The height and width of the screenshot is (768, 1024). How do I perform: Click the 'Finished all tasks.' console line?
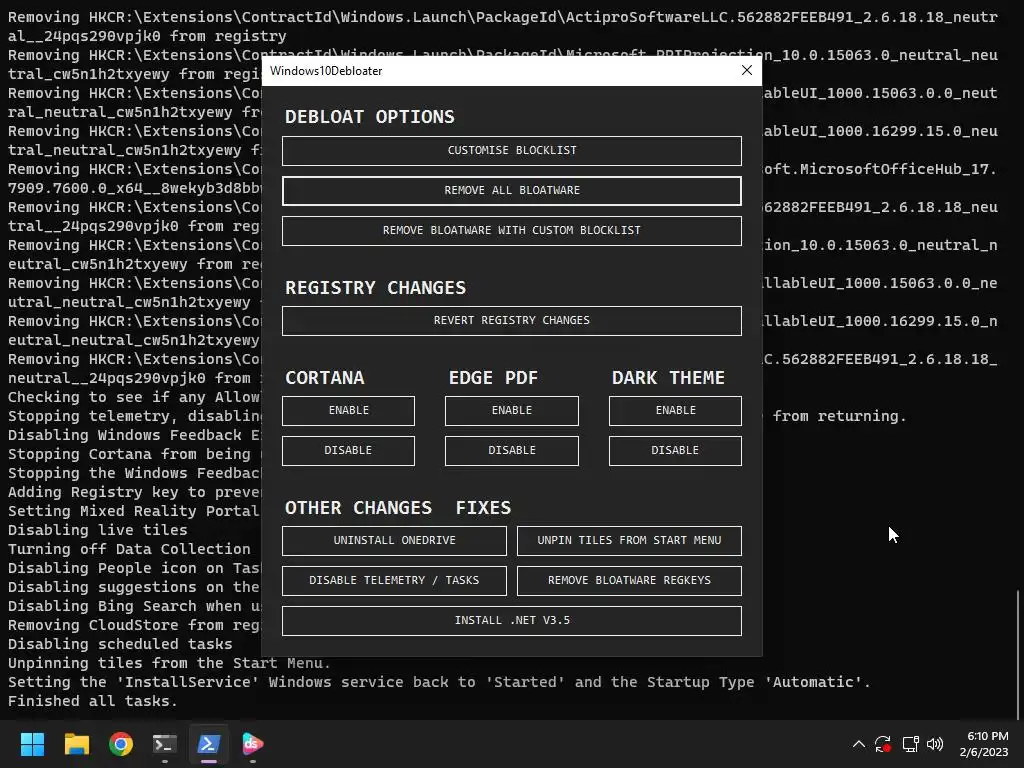[92, 701]
